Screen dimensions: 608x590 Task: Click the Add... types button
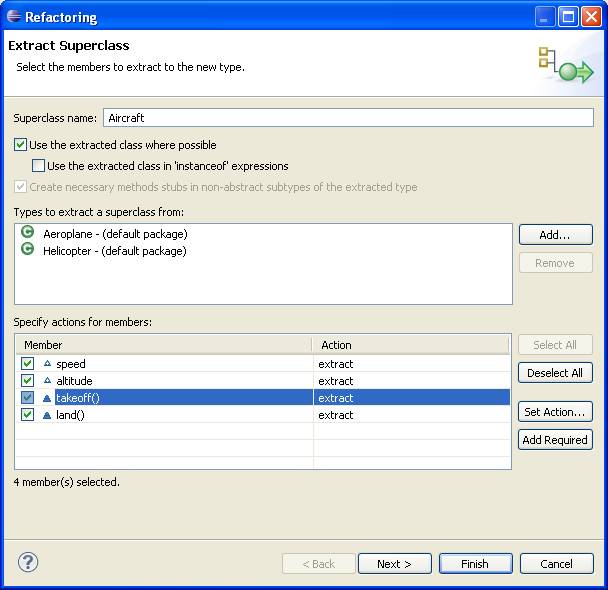click(x=556, y=235)
